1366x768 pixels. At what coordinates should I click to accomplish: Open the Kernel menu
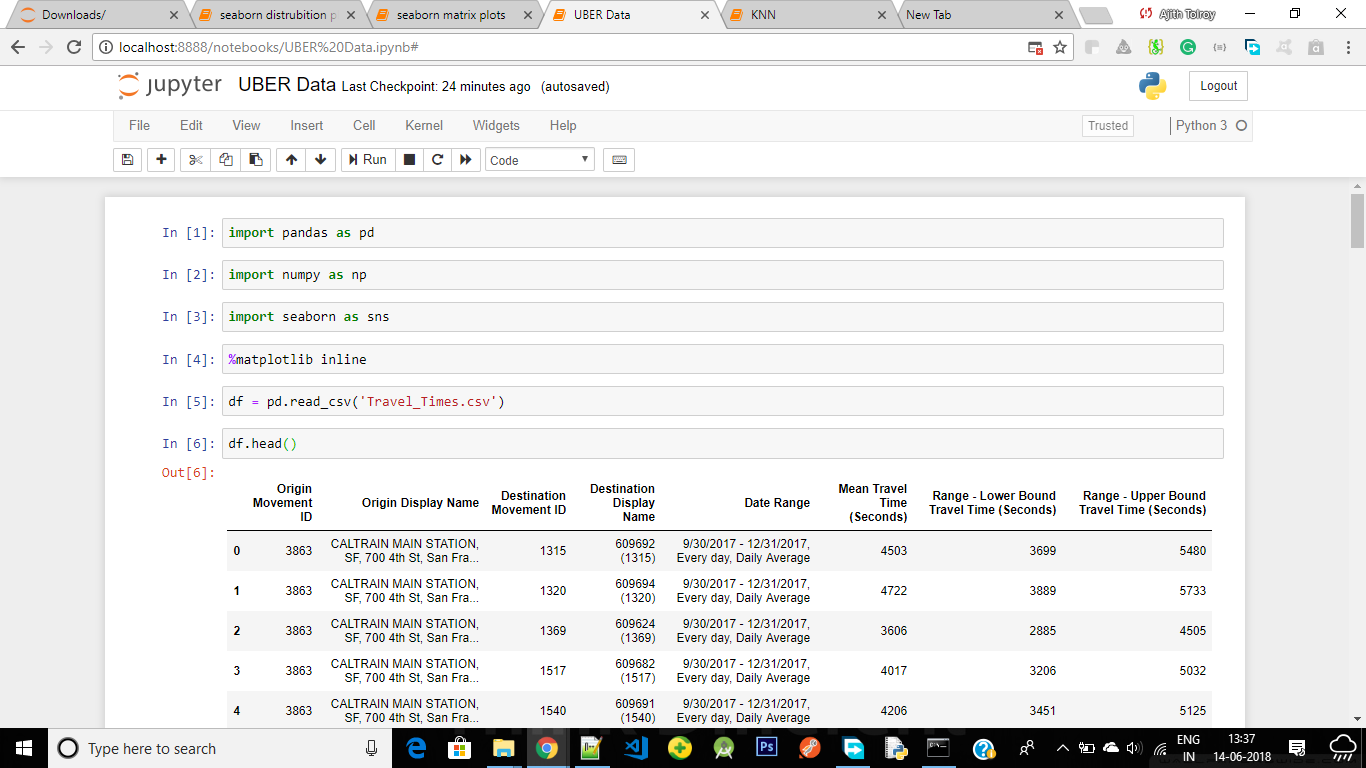[x=423, y=125]
